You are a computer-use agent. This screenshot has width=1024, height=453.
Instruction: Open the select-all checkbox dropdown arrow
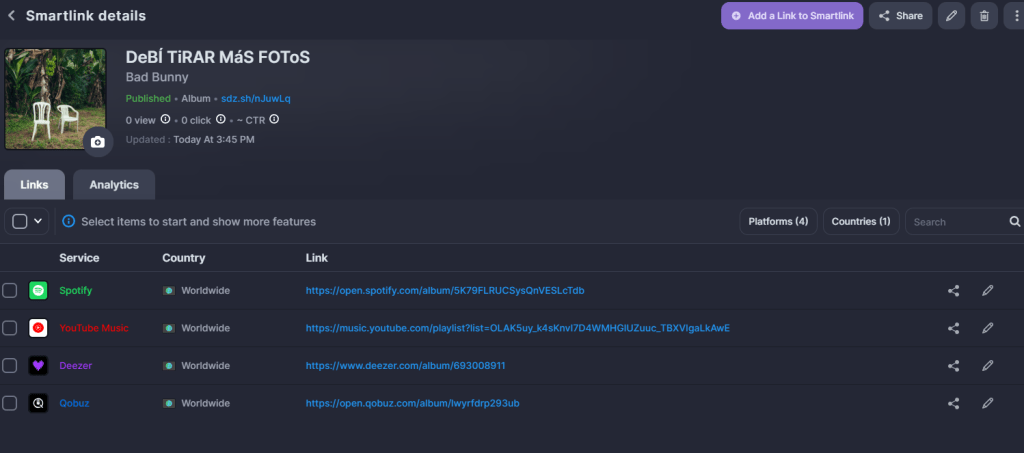(38, 222)
